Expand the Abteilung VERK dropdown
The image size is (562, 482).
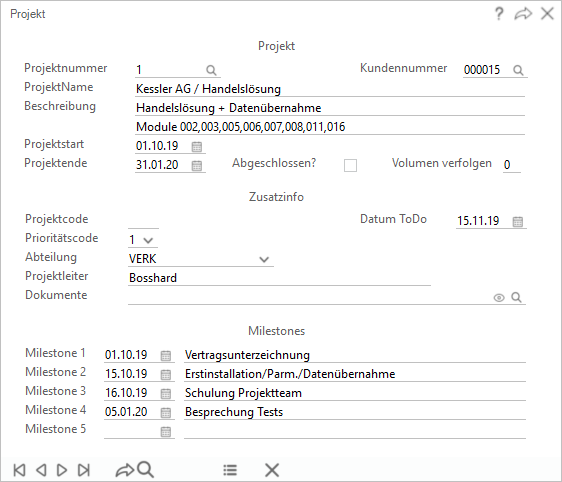[264, 259]
